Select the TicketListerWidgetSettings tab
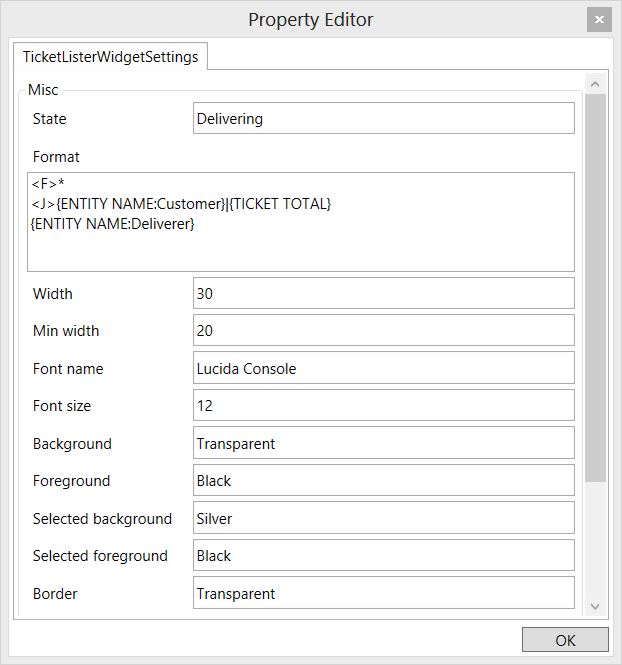This screenshot has height=665, width=622. [x=110, y=57]
